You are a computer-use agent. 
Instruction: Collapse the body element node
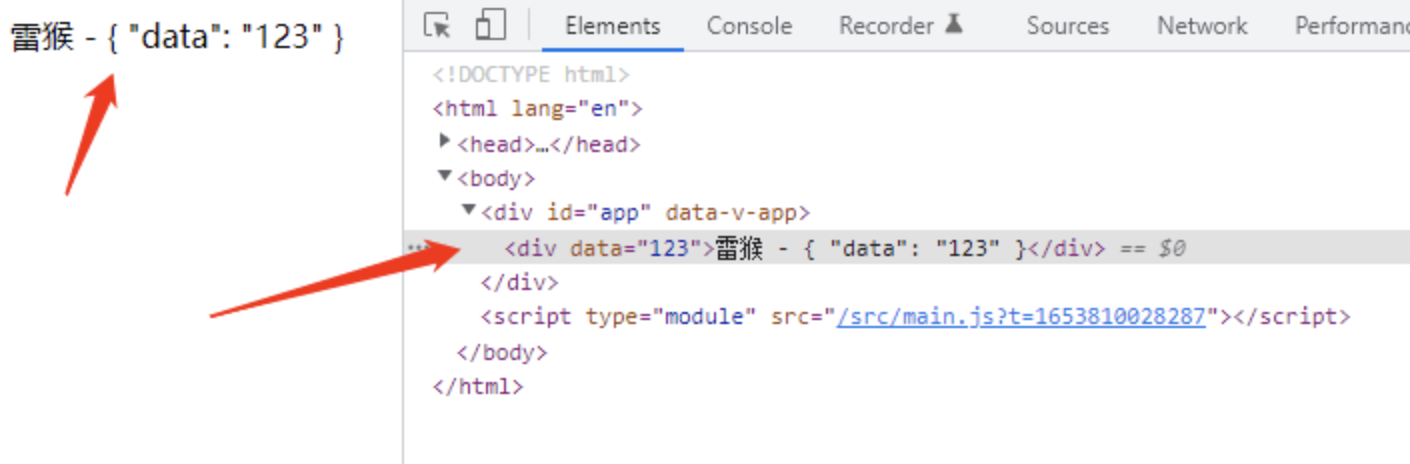[x=445, y=178]
